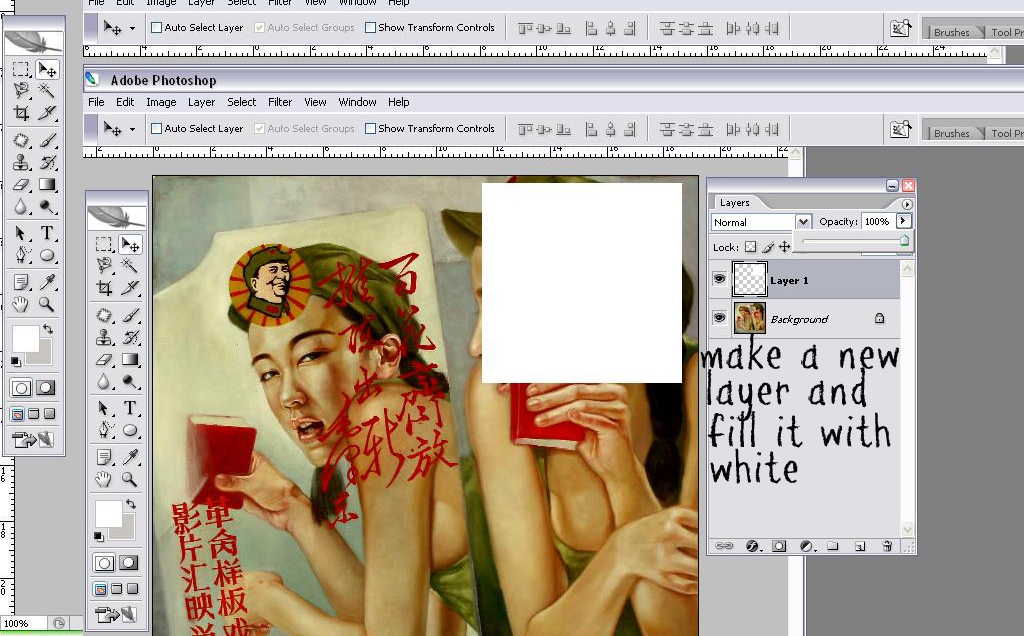This screenshot has height=636, width=1024.
Task: Select the Crop tool in the toolbox beside the canvas
Action: pyautogui.click(x=104, y=287)
